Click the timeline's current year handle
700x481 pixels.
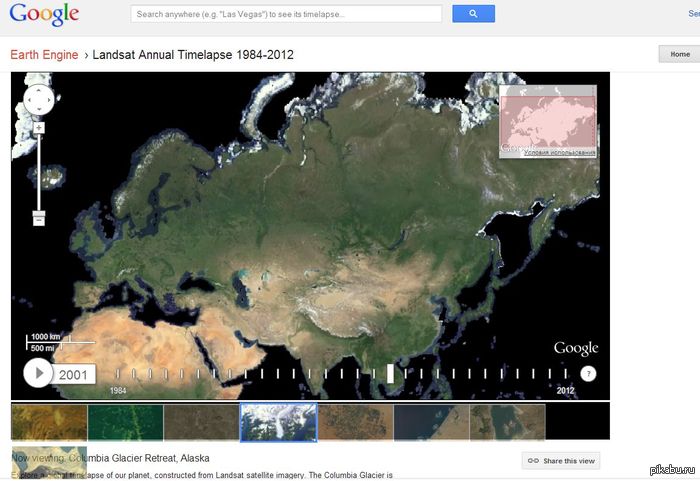[390, 373]
